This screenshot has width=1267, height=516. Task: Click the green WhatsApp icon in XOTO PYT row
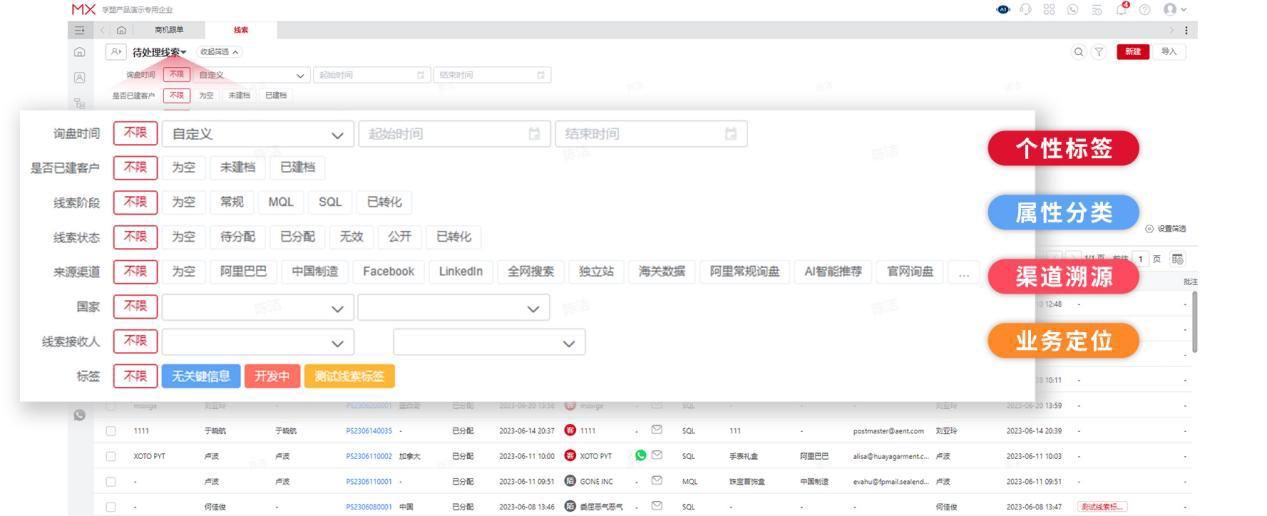tap(641, 456)
